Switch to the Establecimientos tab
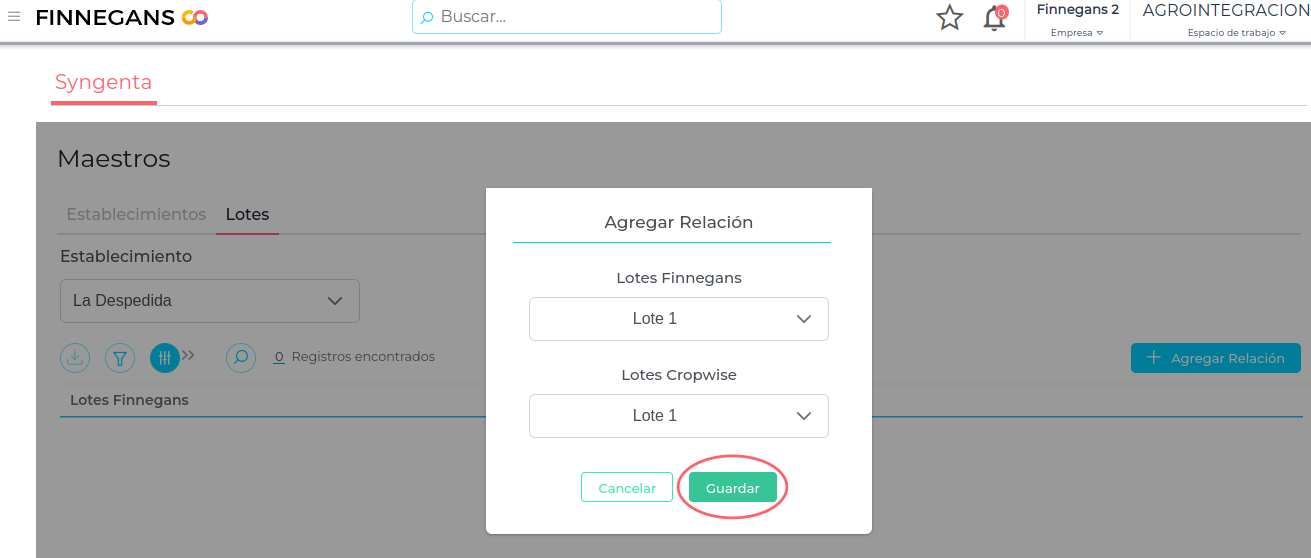This screenshot has height=558, width=1311. click(136, 214)
